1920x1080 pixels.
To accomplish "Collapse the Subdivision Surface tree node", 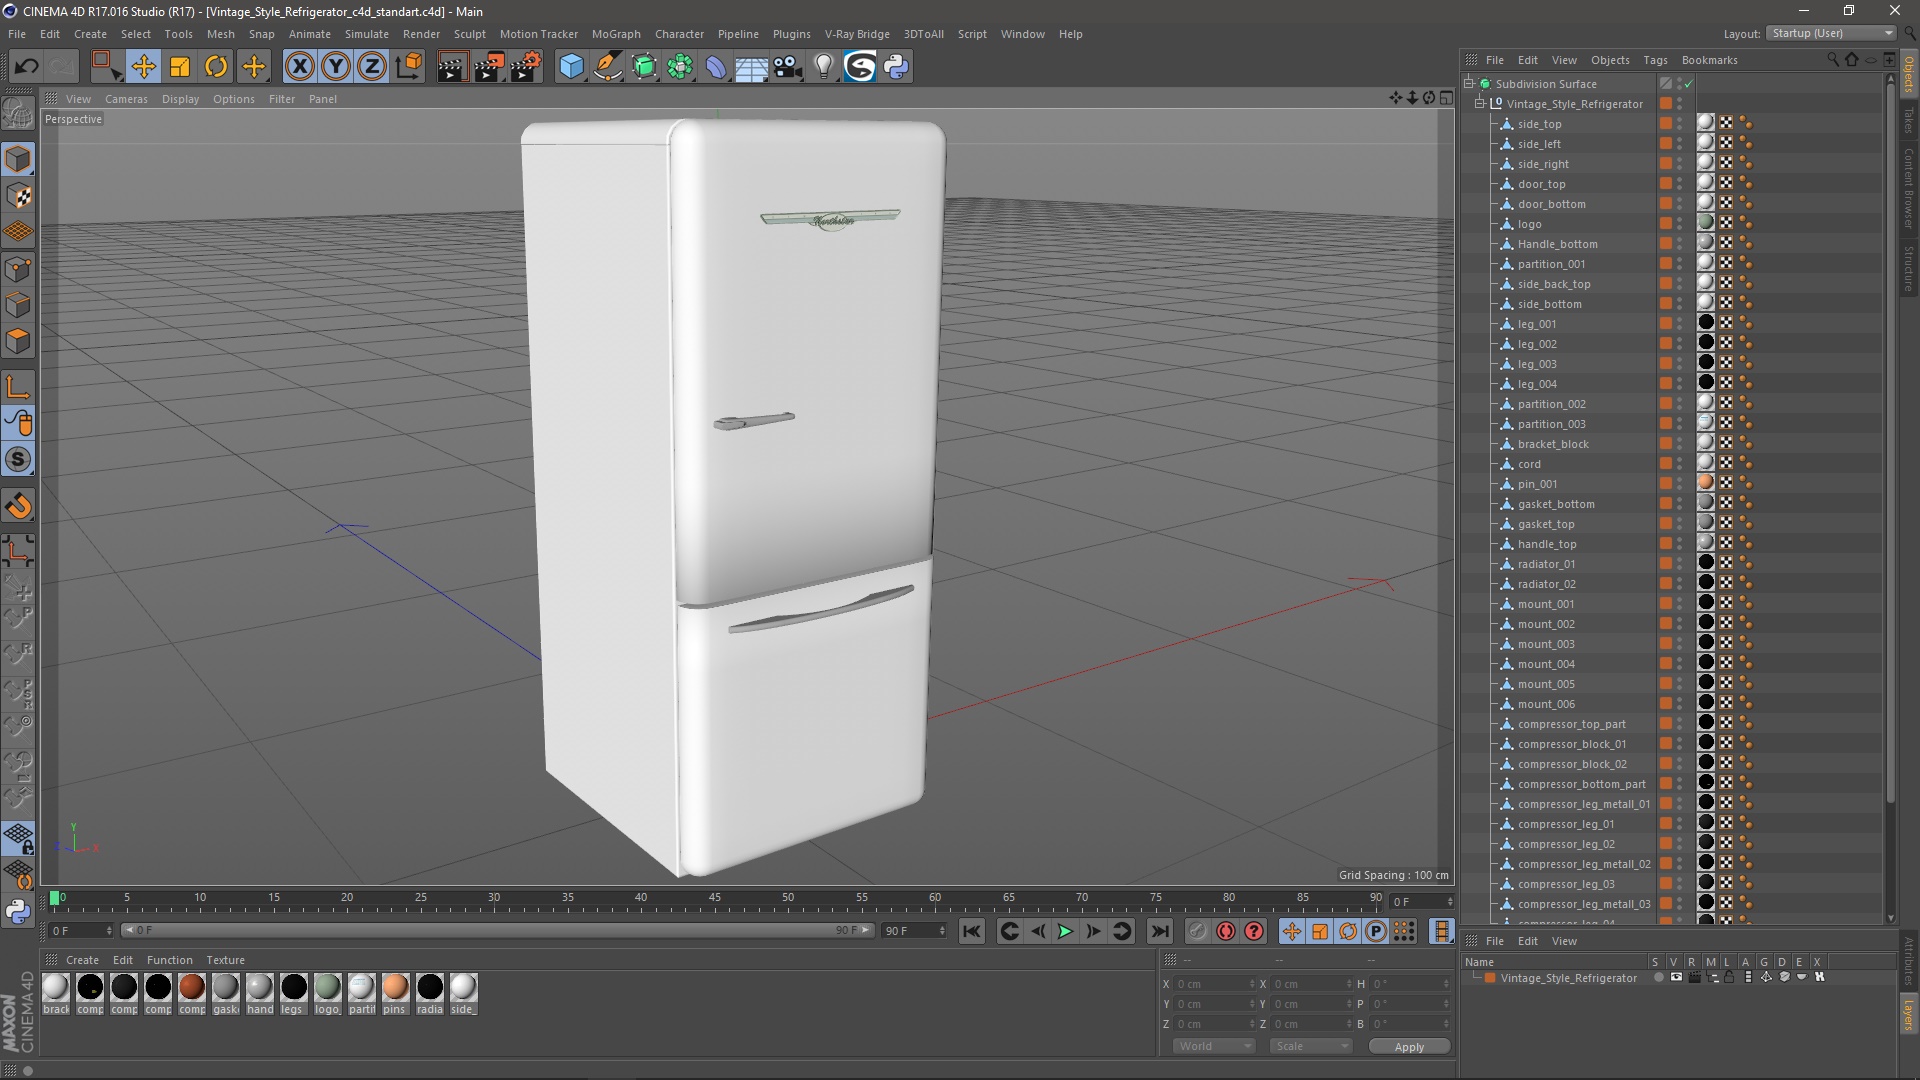I will pos(1469,84).
